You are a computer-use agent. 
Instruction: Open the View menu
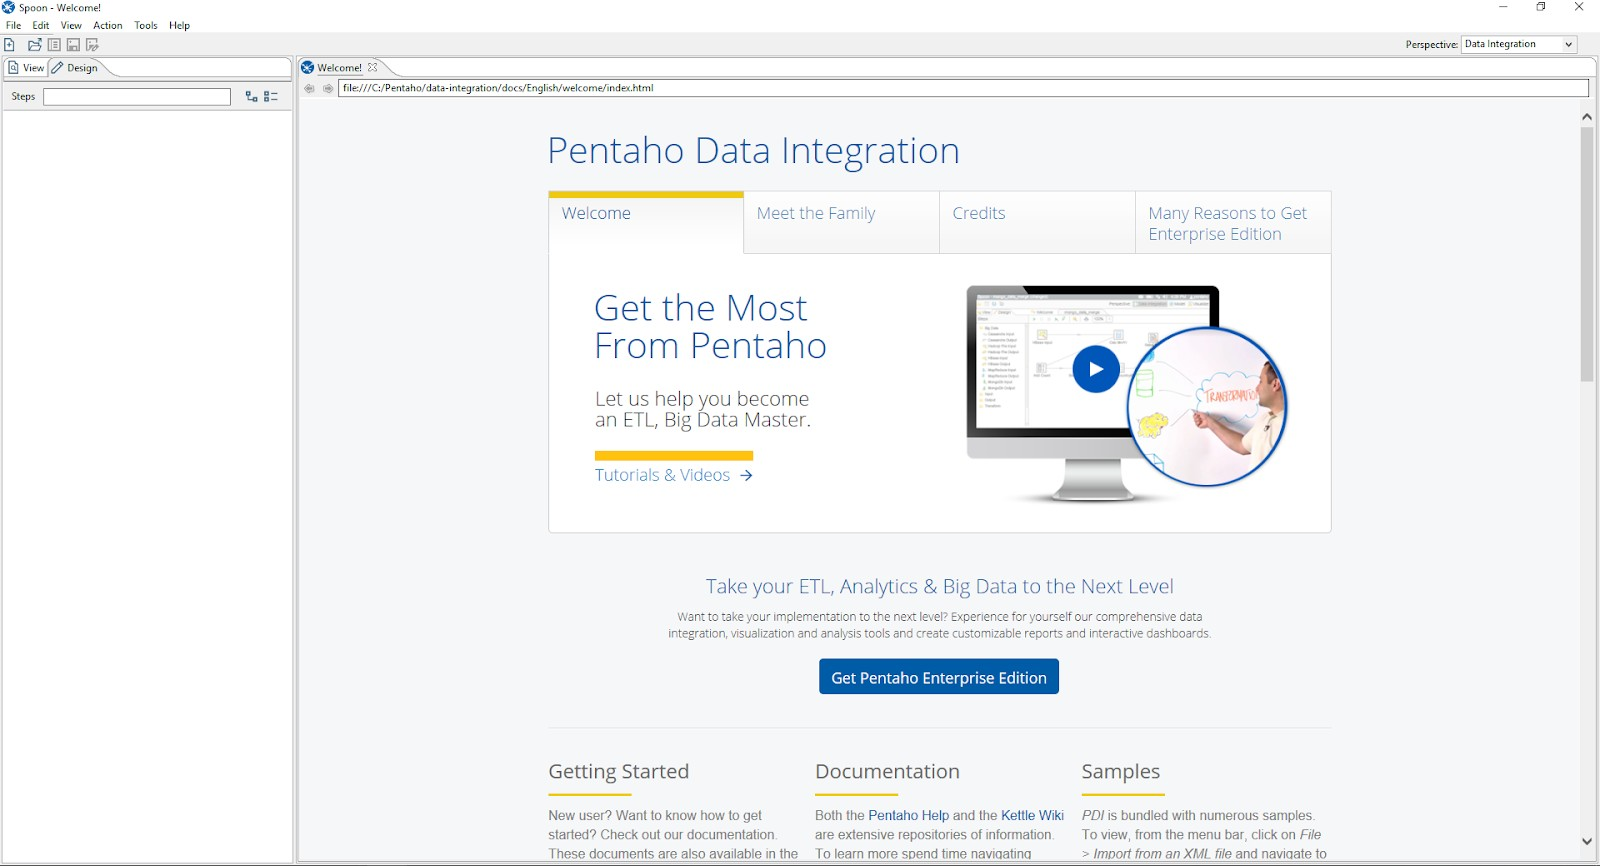[71, 26]
